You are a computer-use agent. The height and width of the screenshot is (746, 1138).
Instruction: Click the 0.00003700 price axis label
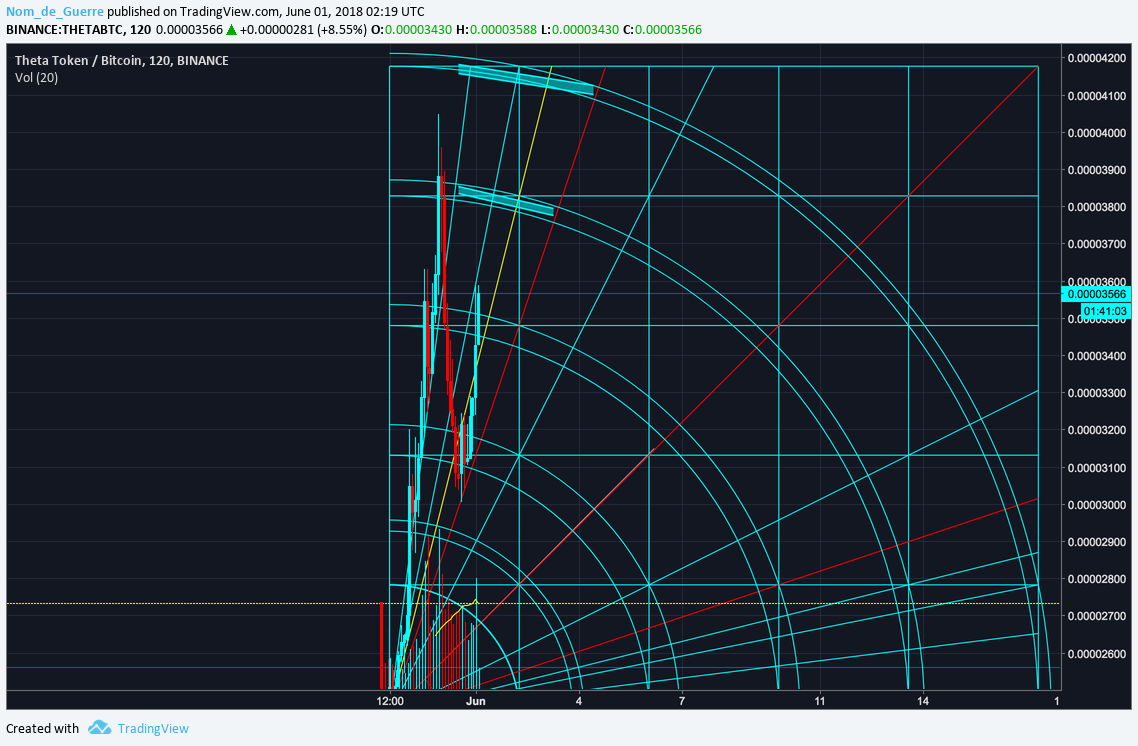(1097, 244)
